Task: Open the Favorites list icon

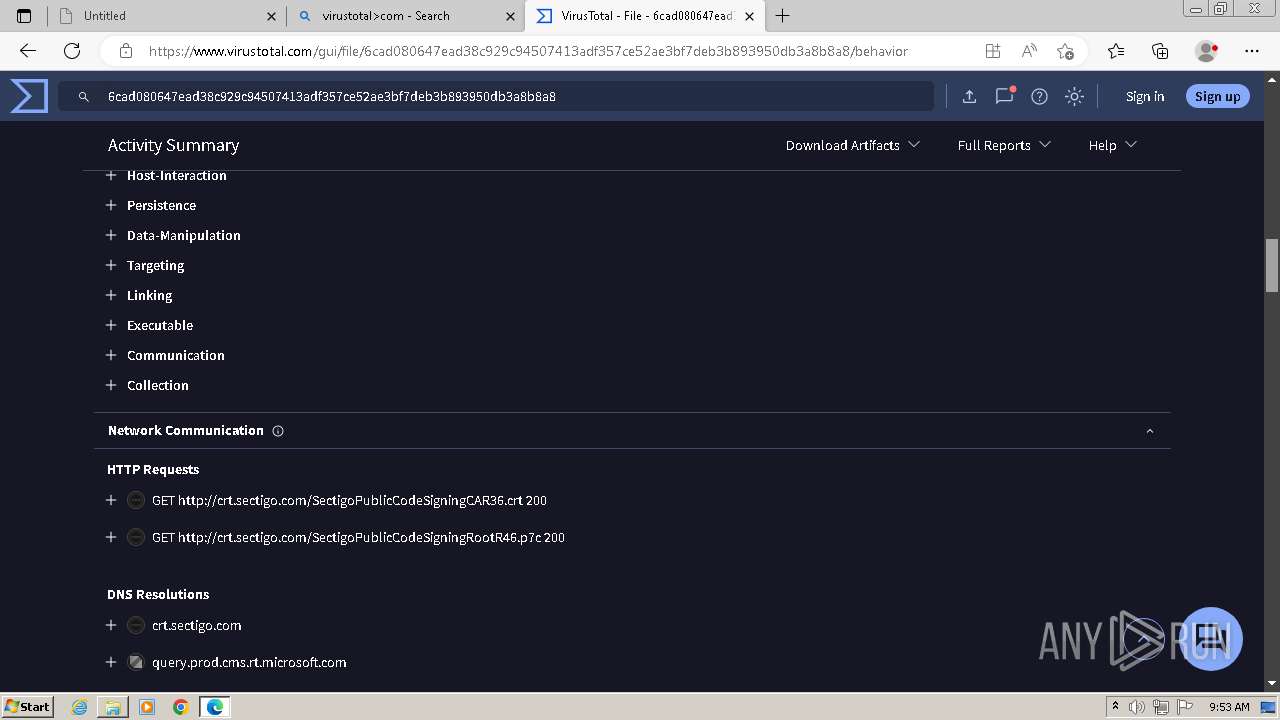Action: pyautogui.click(x=1116, y=51)
